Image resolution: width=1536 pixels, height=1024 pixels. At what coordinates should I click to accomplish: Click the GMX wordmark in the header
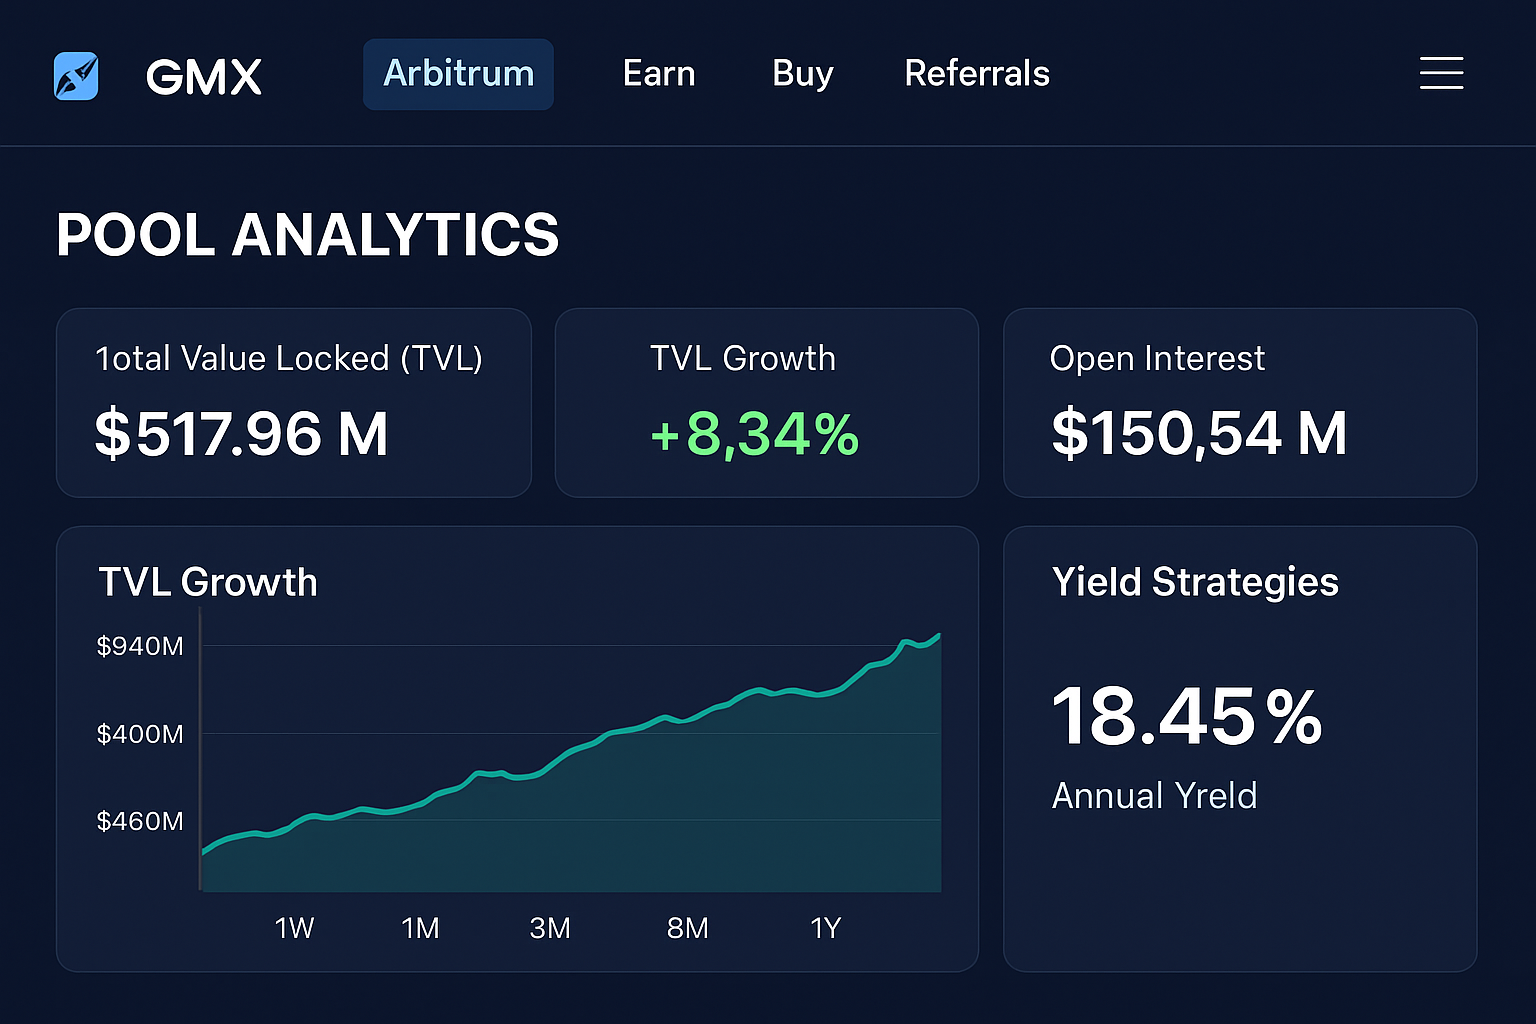[203, 73]
